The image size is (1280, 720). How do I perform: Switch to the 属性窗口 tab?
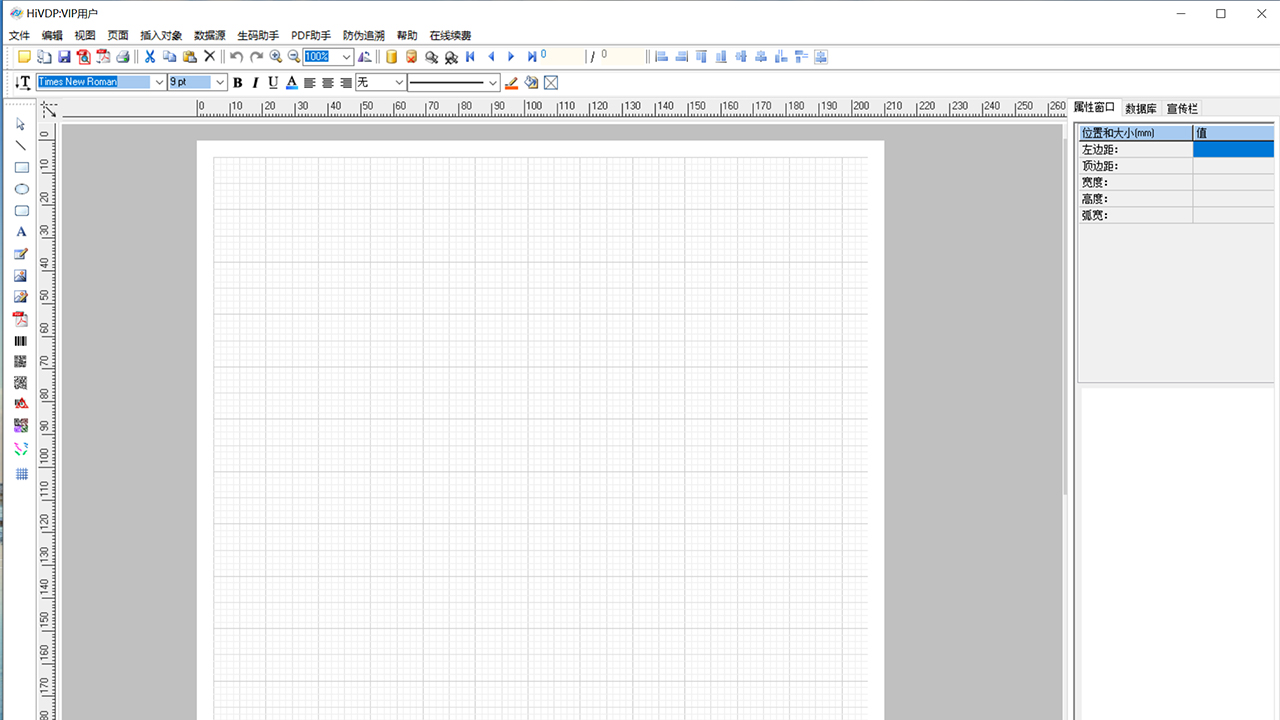pos(1094,107)
